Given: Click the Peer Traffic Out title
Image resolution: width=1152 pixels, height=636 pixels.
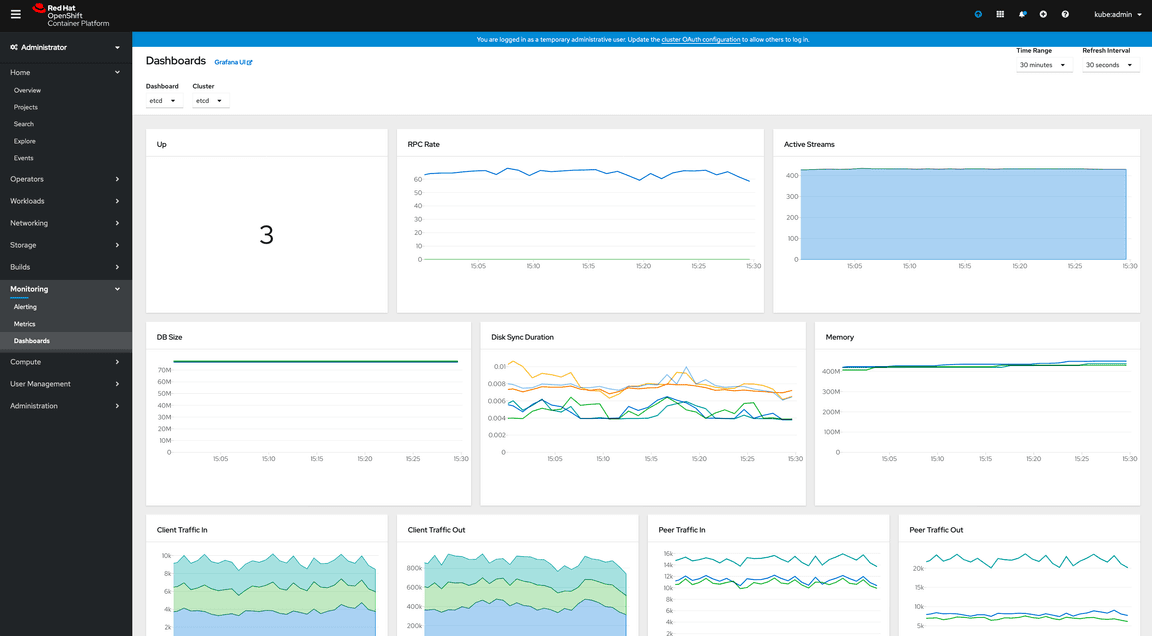Looking at the screenshot, I should click(936, 530).
